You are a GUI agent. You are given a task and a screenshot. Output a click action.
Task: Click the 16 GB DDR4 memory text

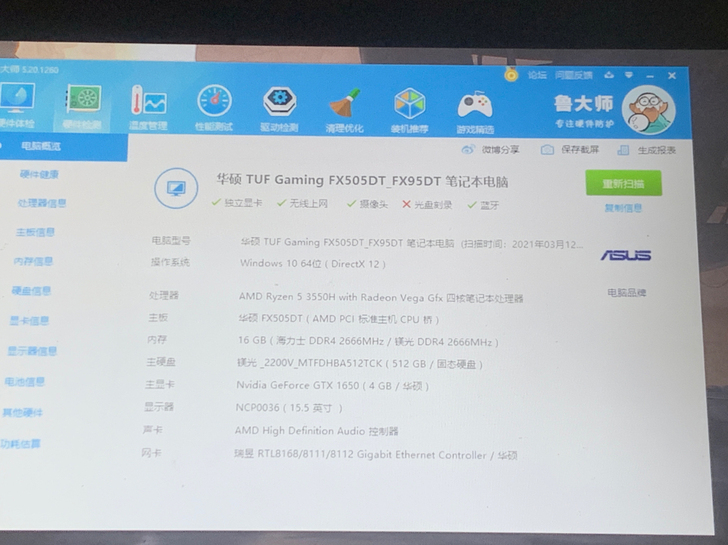[x=368, y=342]
